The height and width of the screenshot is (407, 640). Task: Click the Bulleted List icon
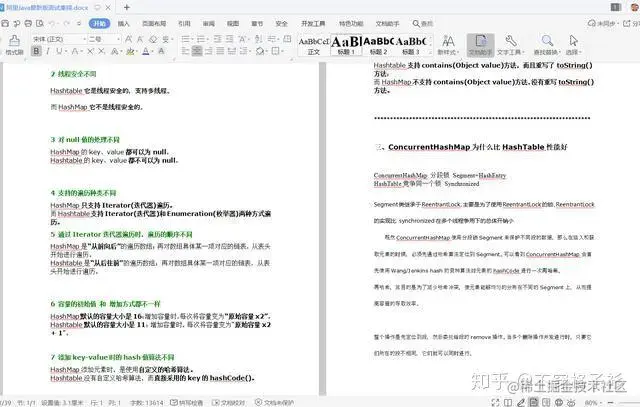click(186, 39)
